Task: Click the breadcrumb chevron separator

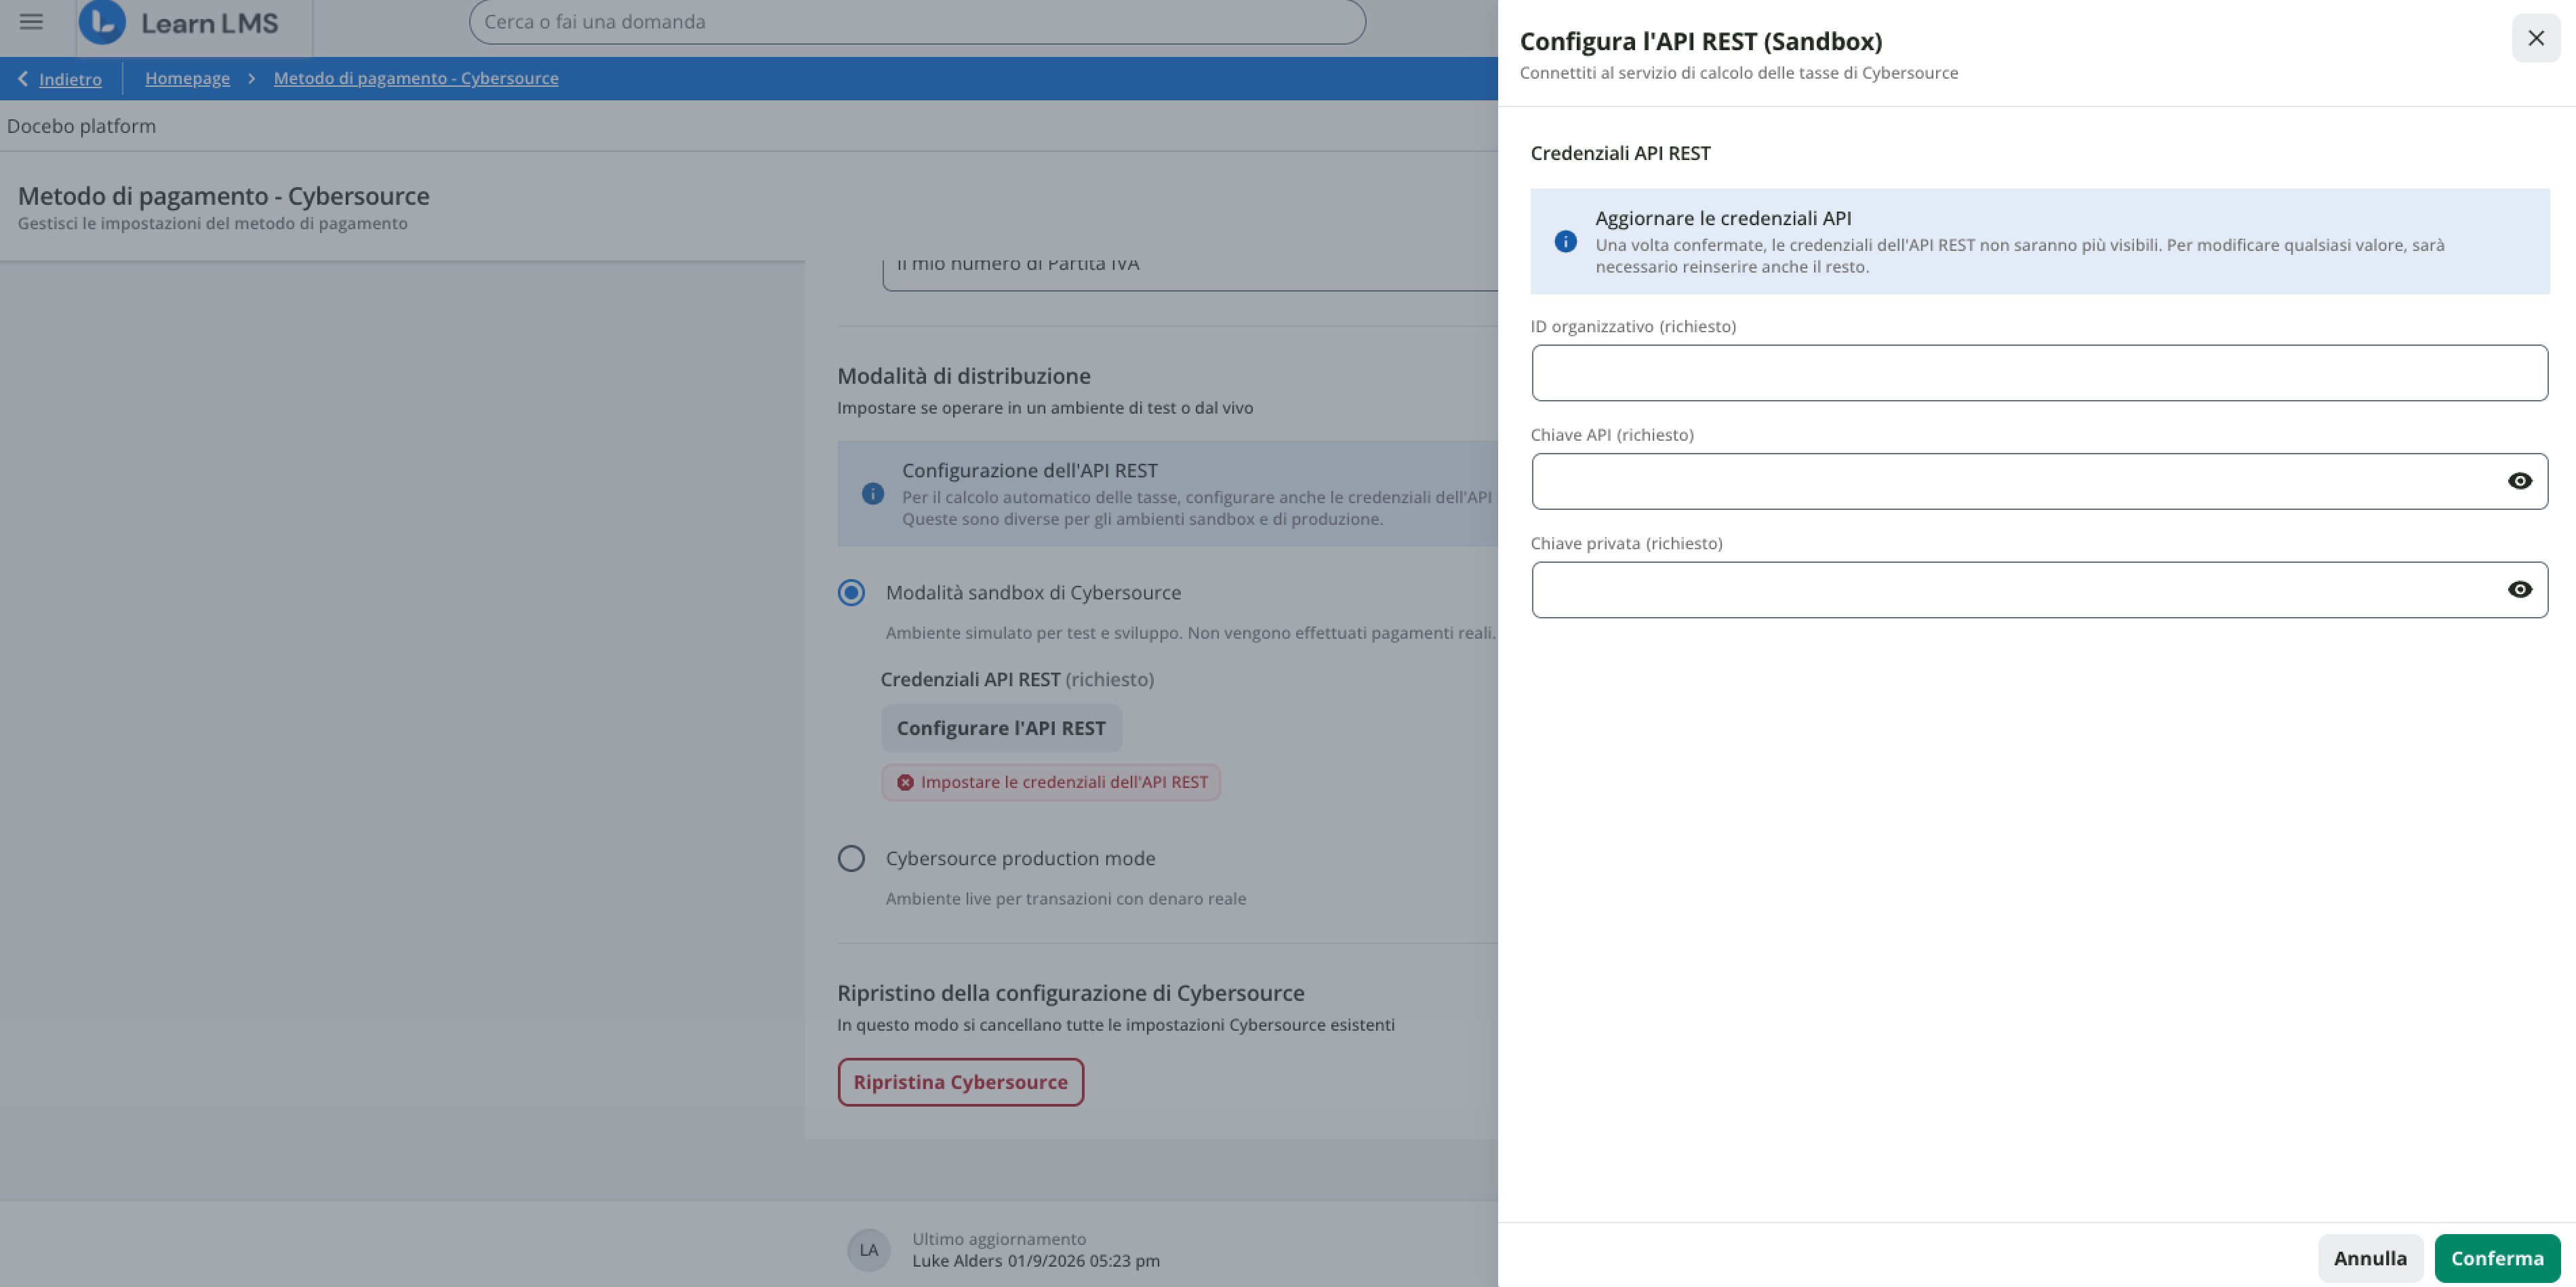Action: 252,78
